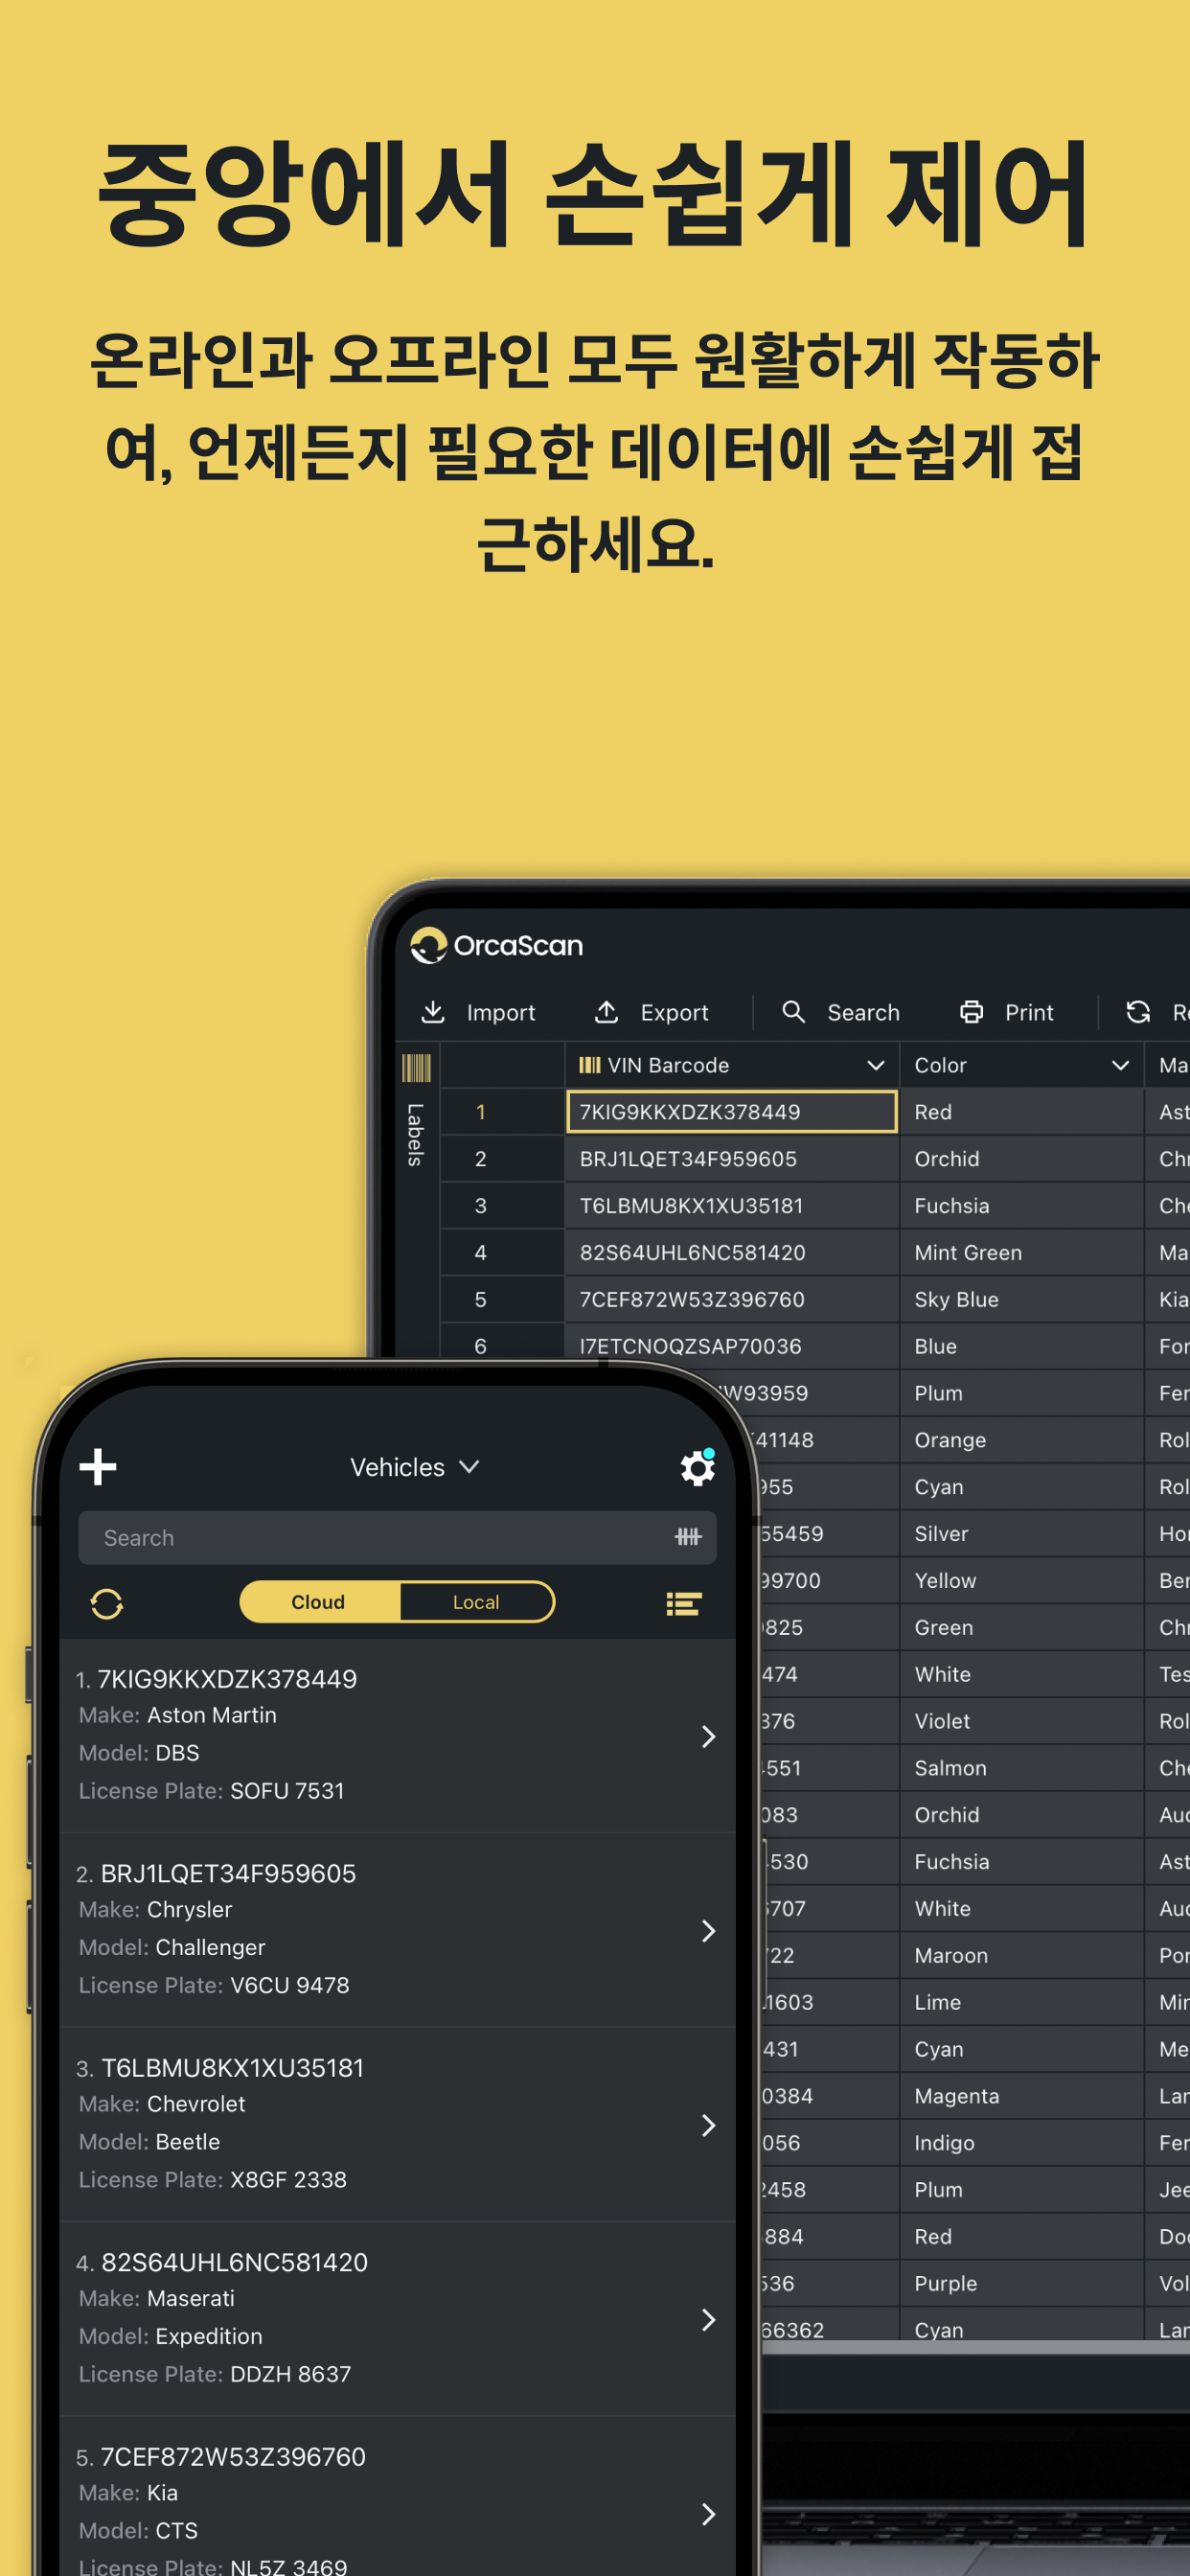Viewport: 1190px width, 2576px height.
Task: Select cell T6LBMU8KX1XU35181 in the table
Action: (x=732, y=1206)
